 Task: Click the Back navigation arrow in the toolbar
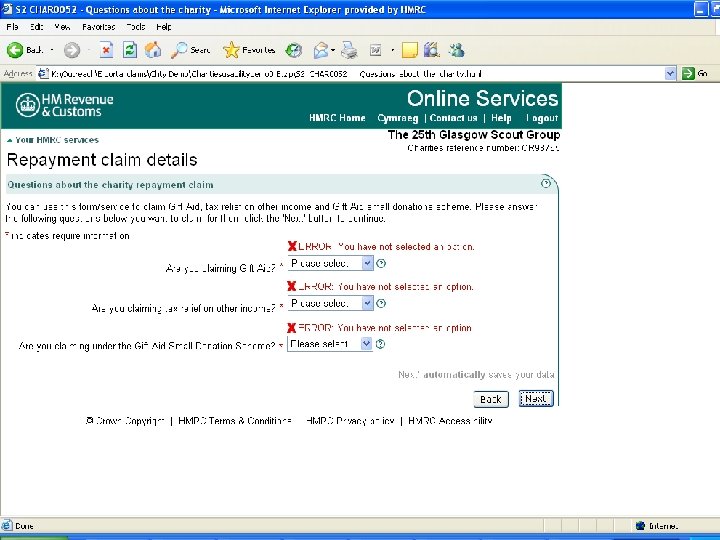tap(15, 50)
